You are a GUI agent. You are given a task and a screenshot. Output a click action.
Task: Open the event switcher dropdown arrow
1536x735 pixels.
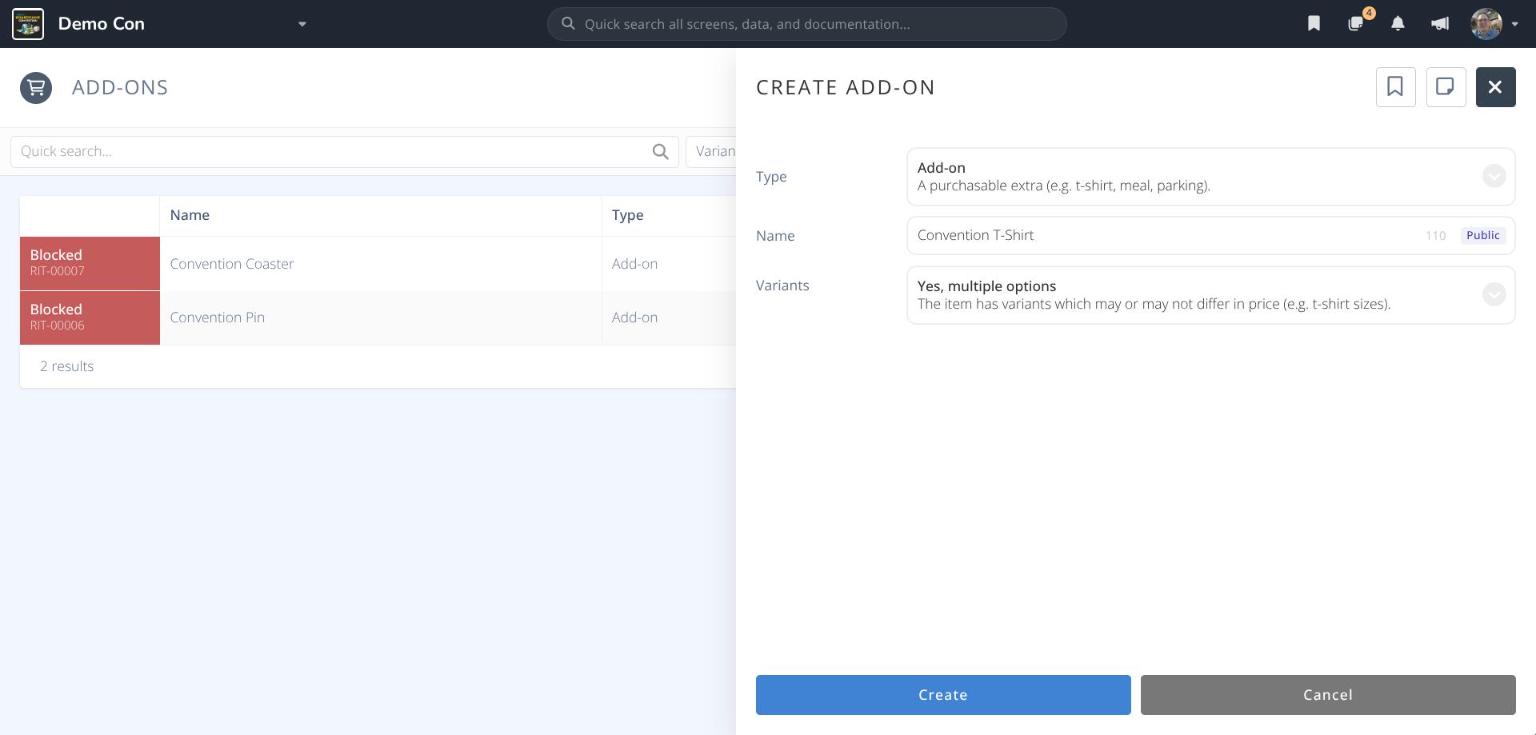pyautogui.click(x=302, y=24)
